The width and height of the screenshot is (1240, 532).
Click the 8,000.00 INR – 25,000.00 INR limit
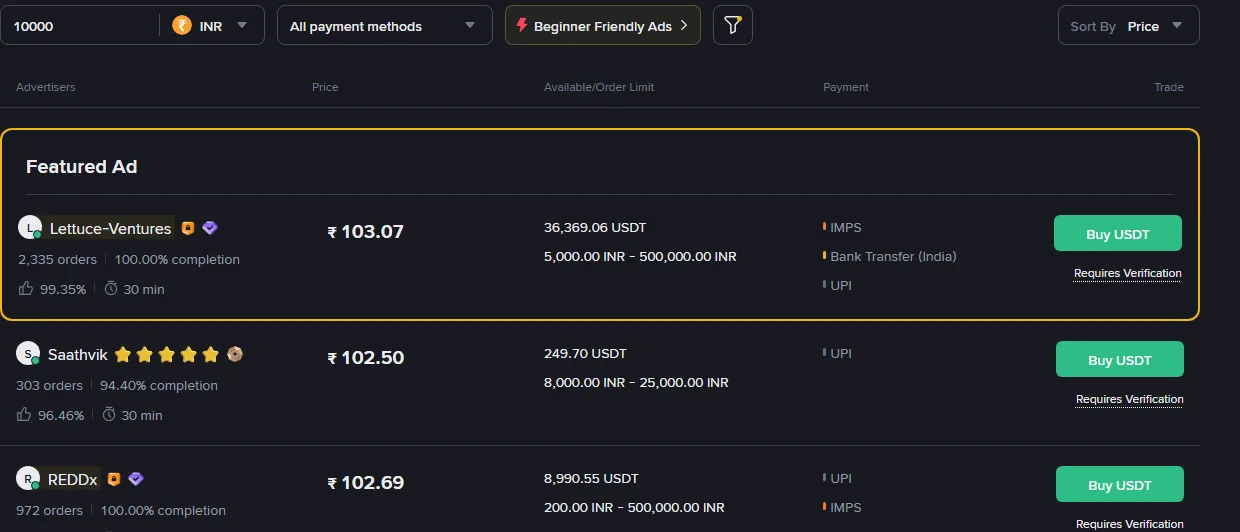tap(636, 383)
